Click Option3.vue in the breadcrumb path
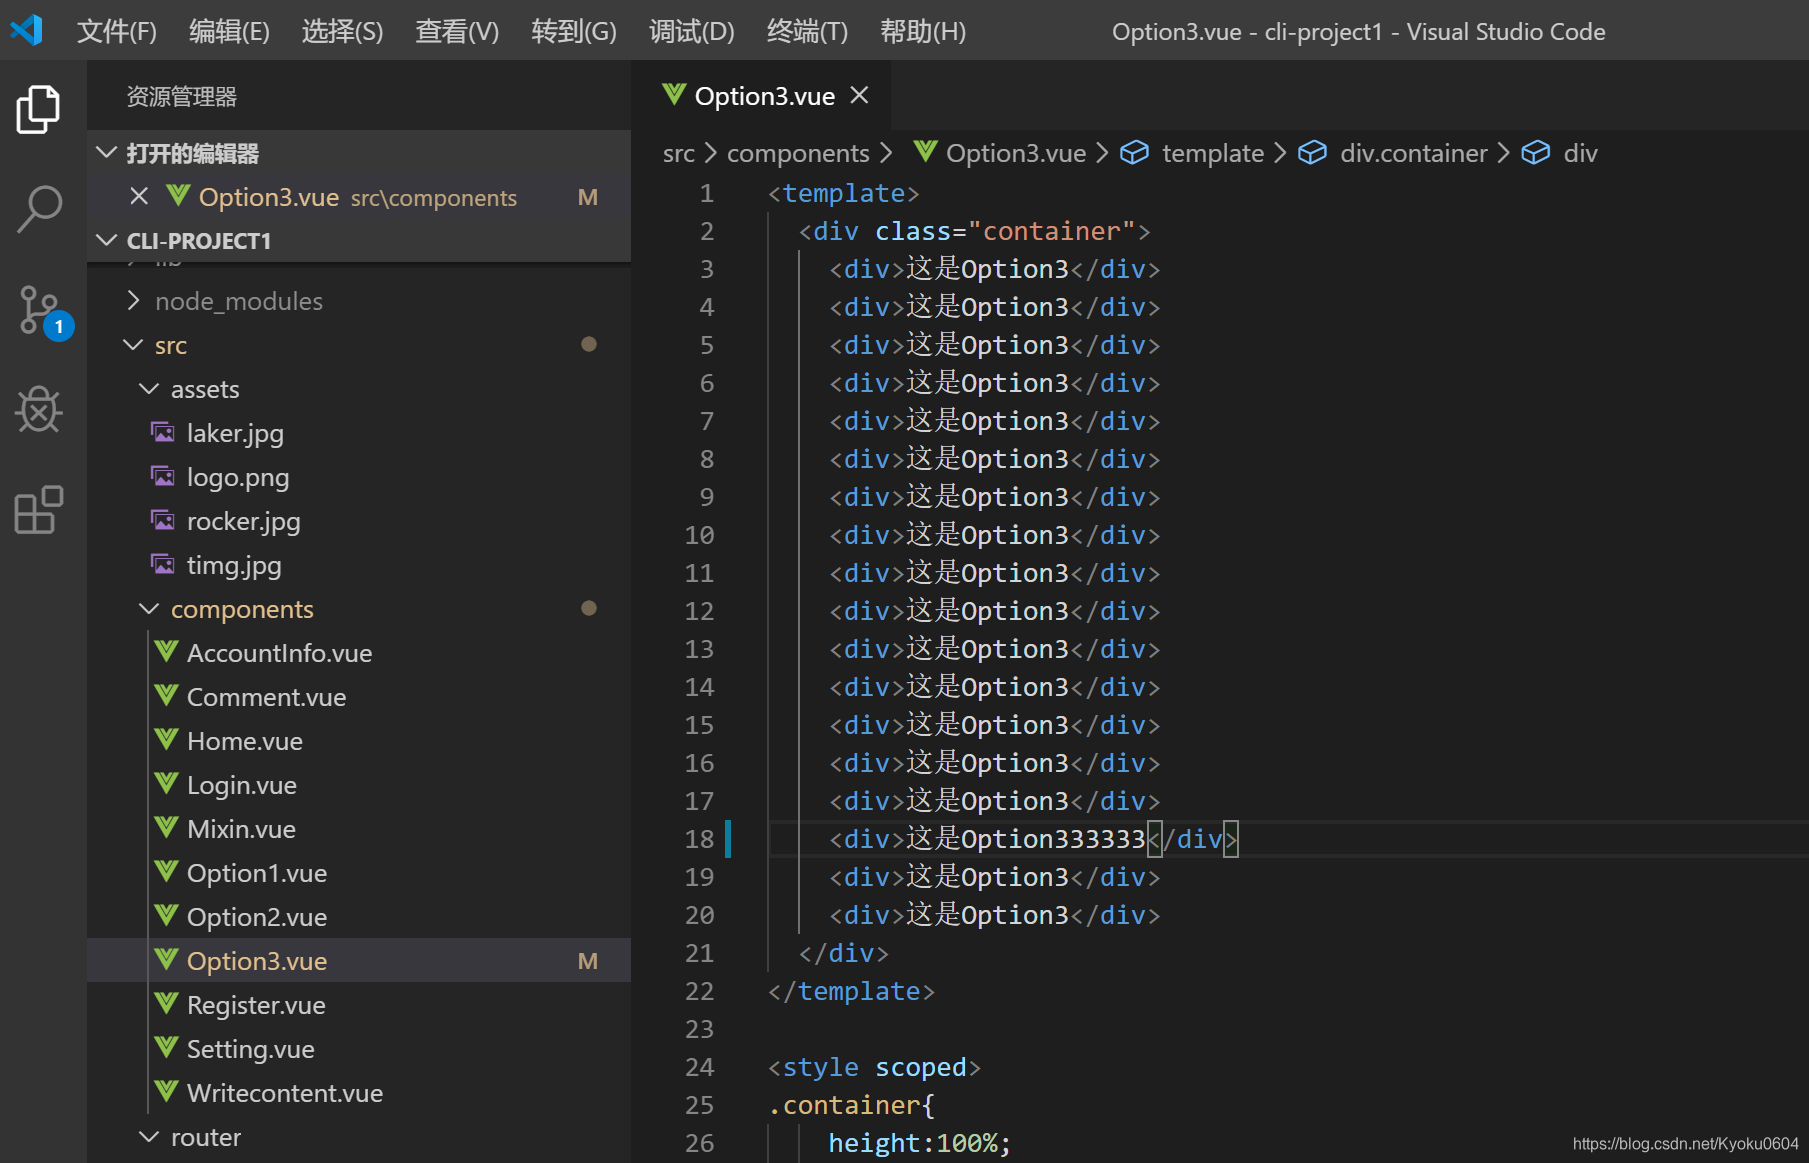Image resolution: width=1809 pixels, height=1163 pixels. [1016, 153]
